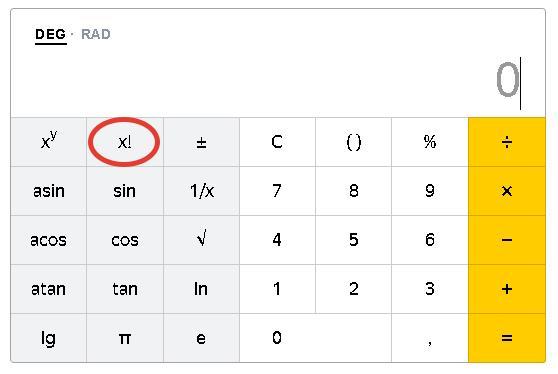This screenshot has height=374, width=558.
Task: Click the parentheses key
Action: [353, 142]
